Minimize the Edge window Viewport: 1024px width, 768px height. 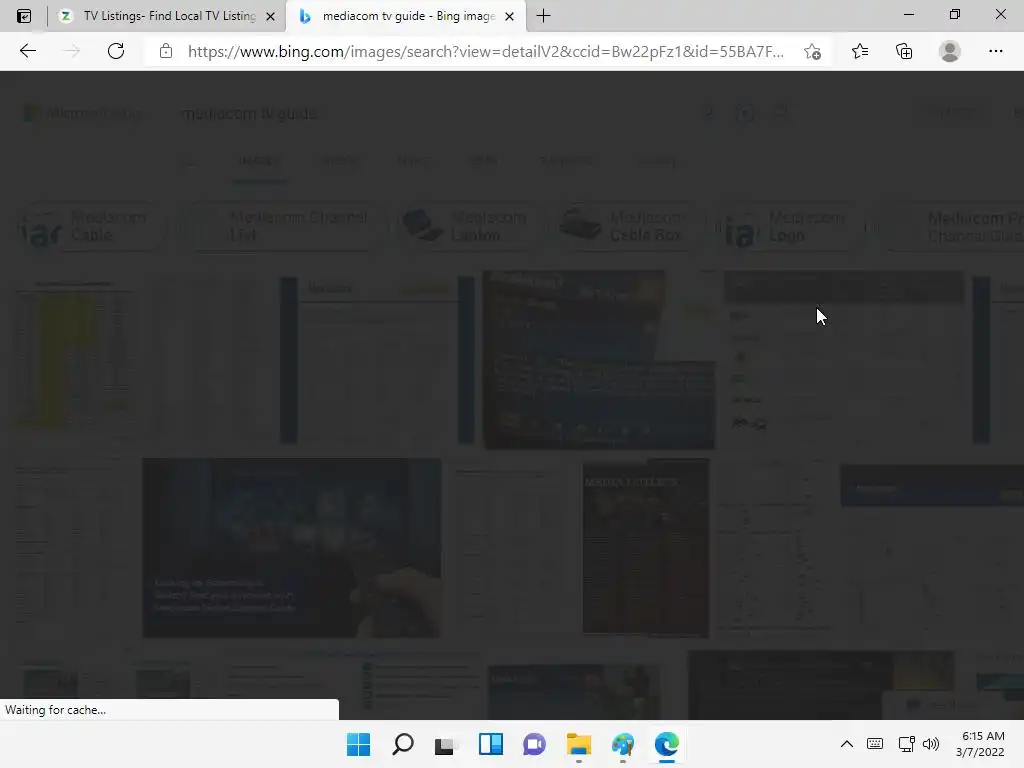click(909, 14)
